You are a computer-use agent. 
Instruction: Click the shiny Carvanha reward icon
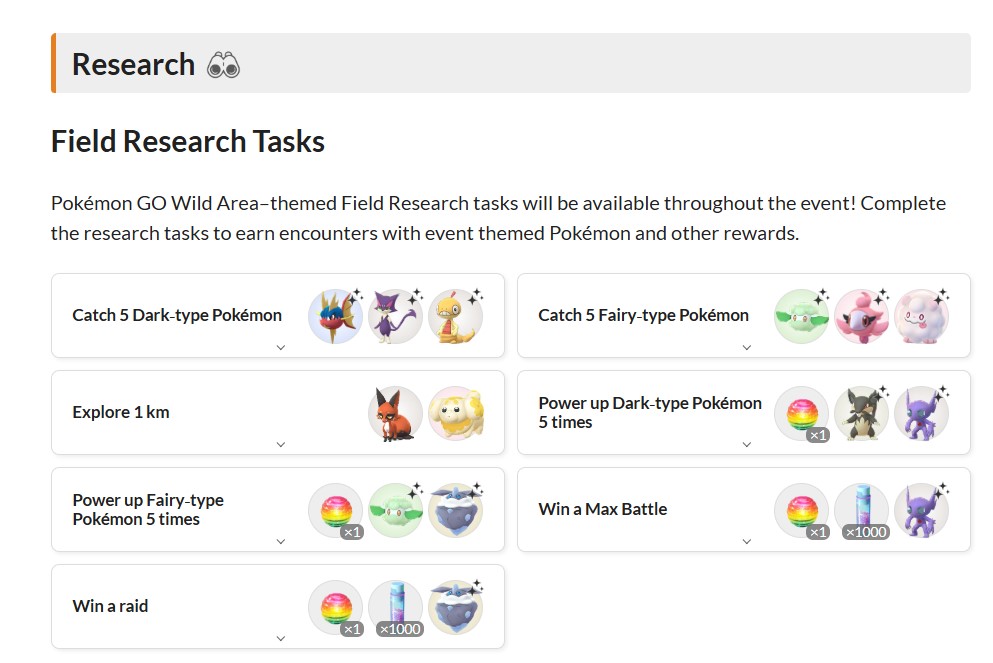(335, 316)
